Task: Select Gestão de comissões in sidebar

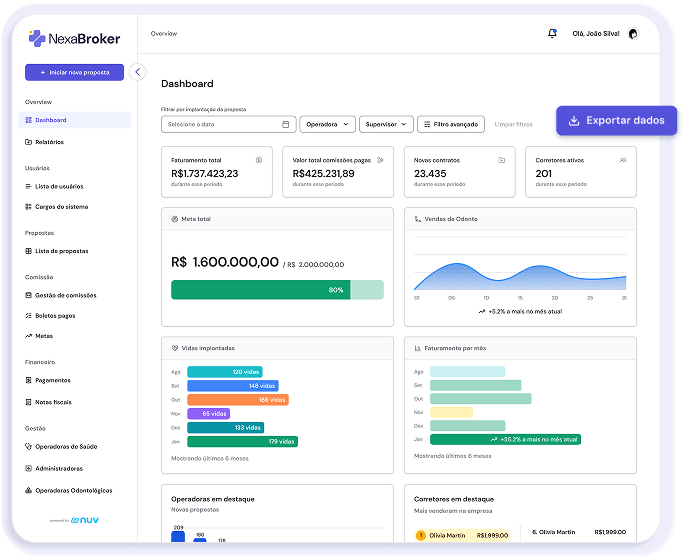Action: [65, 295]
